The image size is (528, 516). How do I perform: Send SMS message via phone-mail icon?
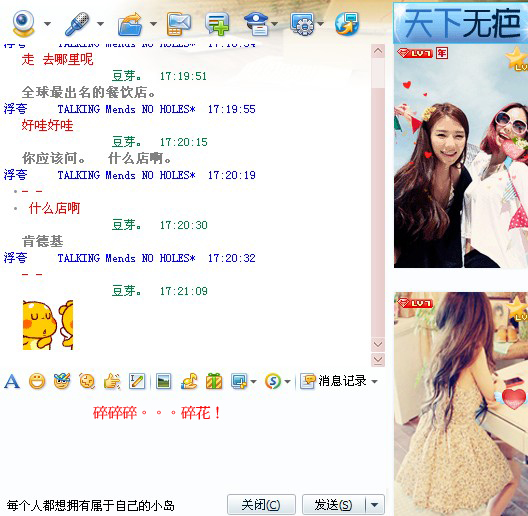(x=179, y=24)
